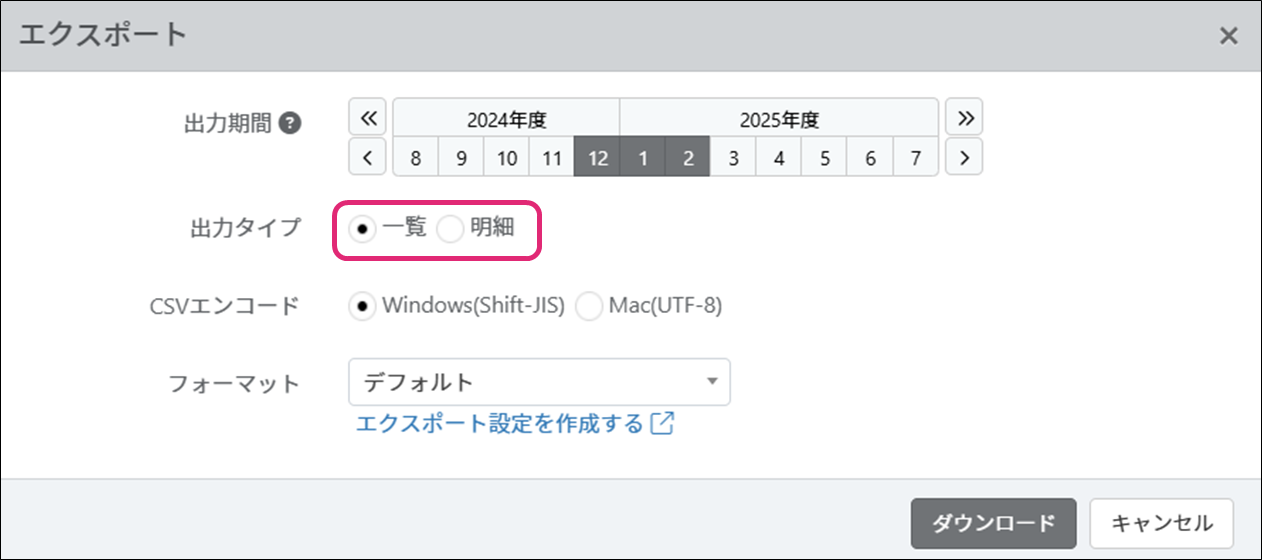
Task: Click the キャンセル button
Action: [1161, 523]
